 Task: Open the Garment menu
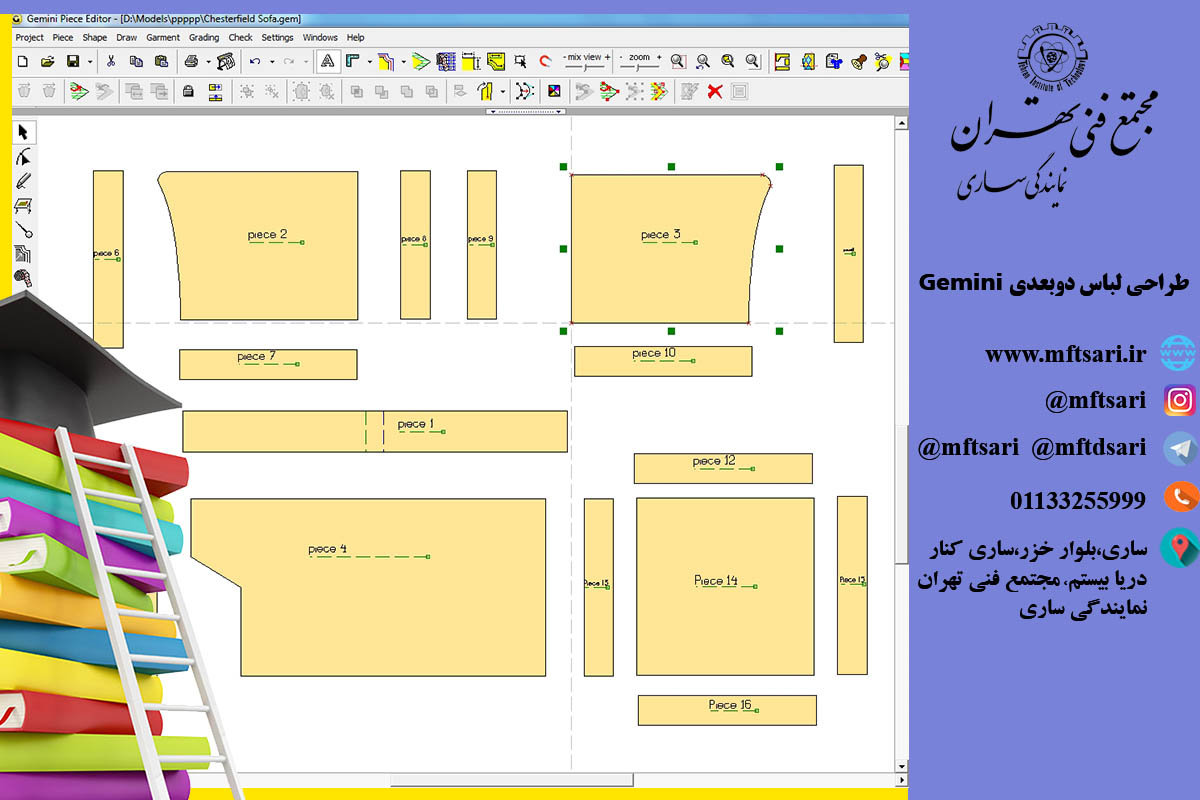[x=163, y=37]
